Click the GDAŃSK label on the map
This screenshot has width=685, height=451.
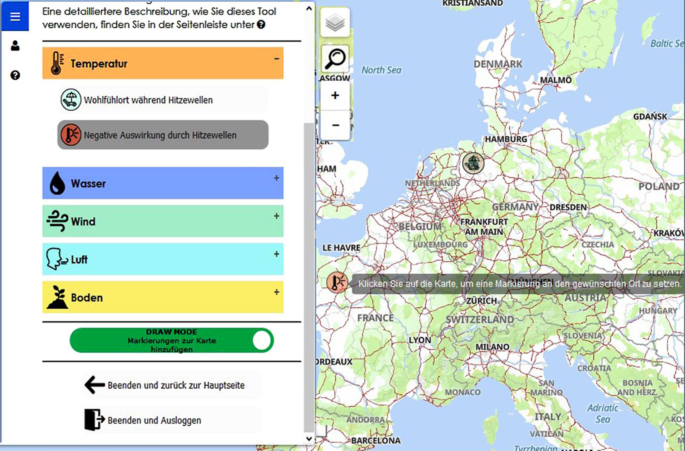point(650,116)
